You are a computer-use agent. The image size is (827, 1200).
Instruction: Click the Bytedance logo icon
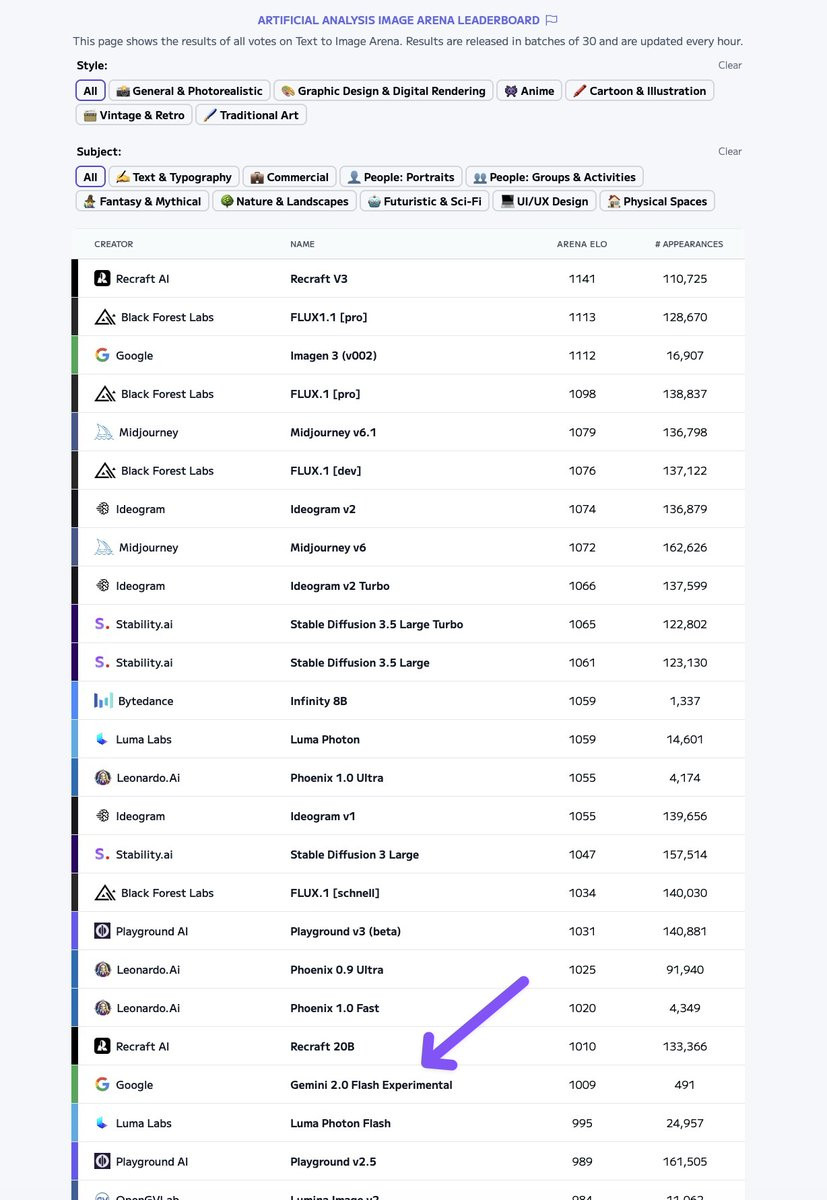(x=103, y=701)
